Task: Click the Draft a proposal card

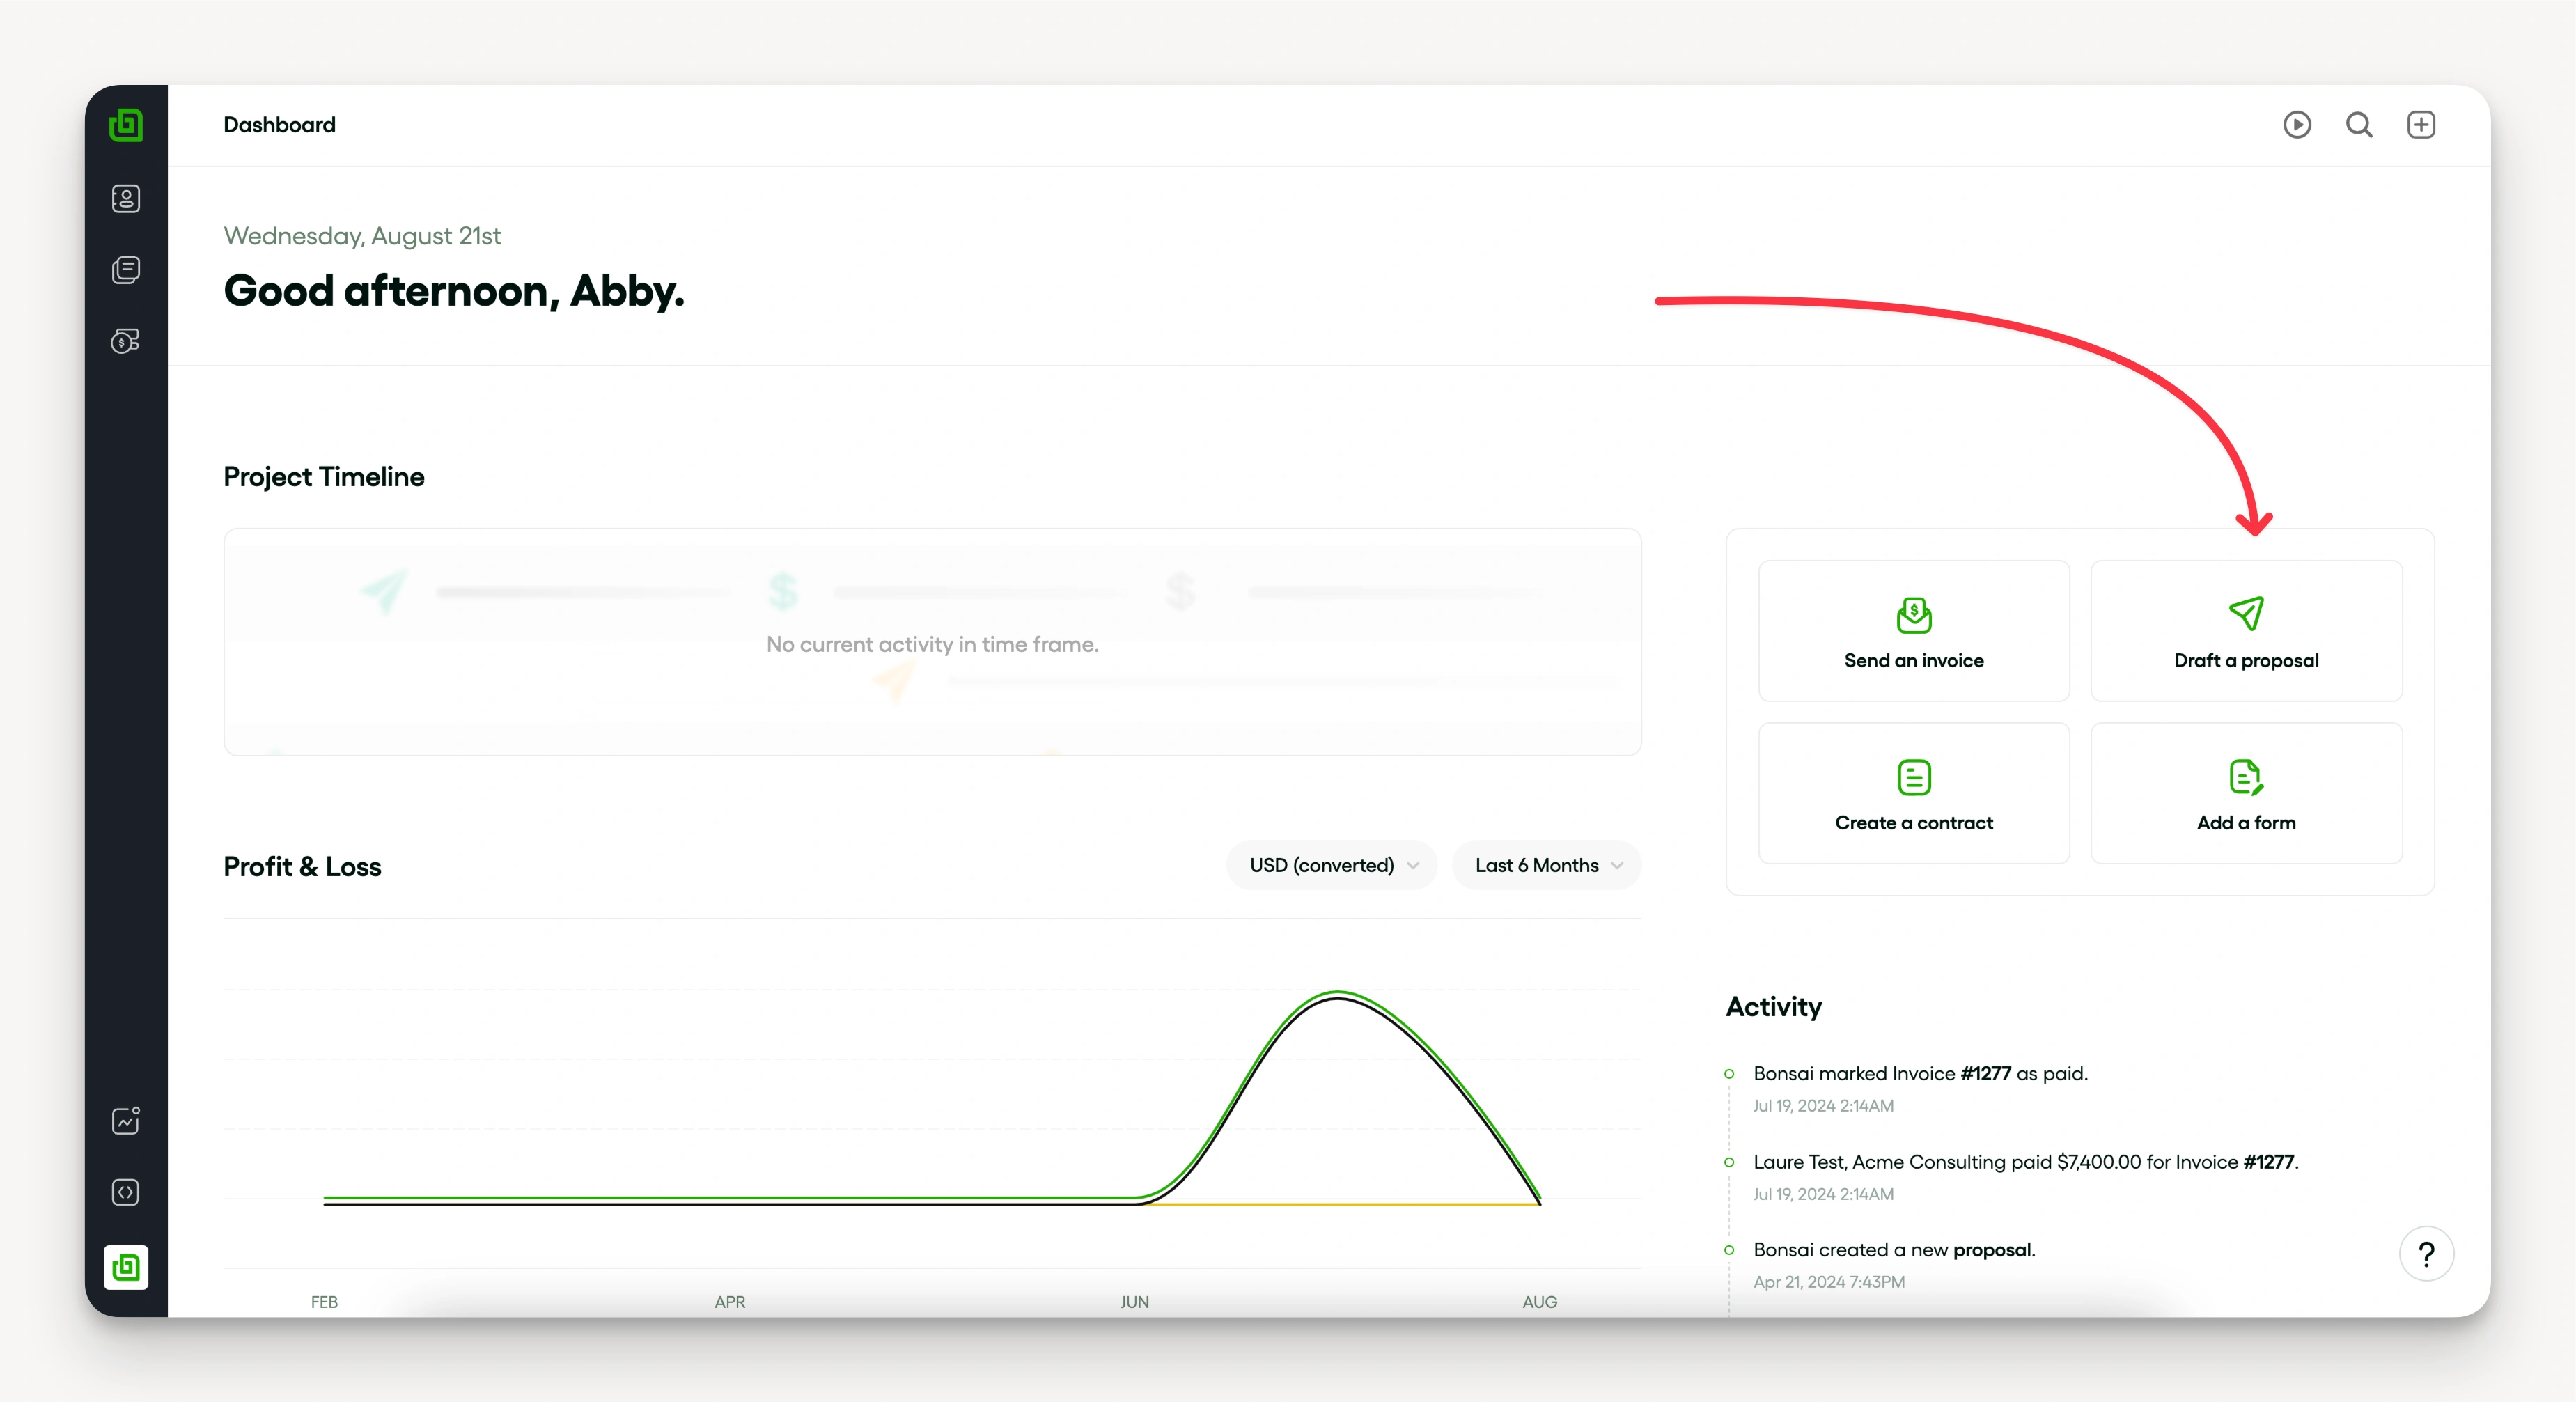Action: tap(2246, 631)
